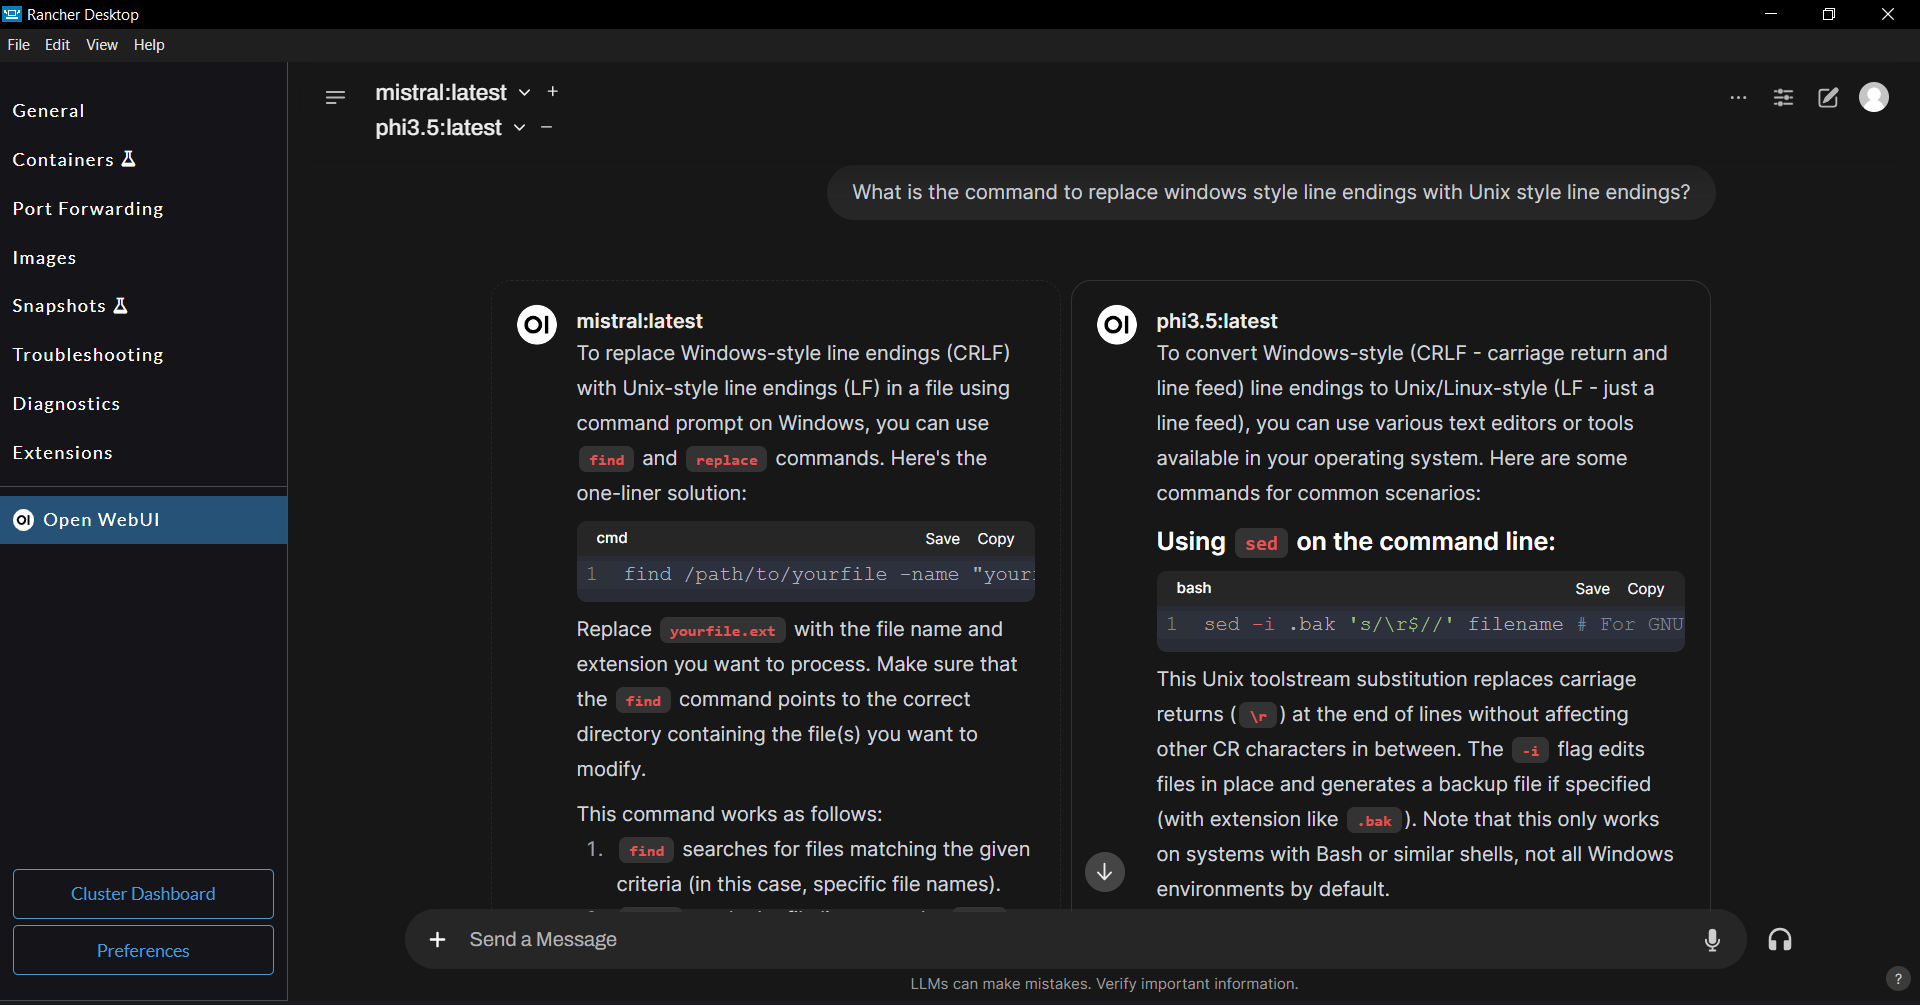Image resolution: width=1920 pixels, height=1005 pixels.
Task: Save the bash code block
Action: coord(1592,589)
